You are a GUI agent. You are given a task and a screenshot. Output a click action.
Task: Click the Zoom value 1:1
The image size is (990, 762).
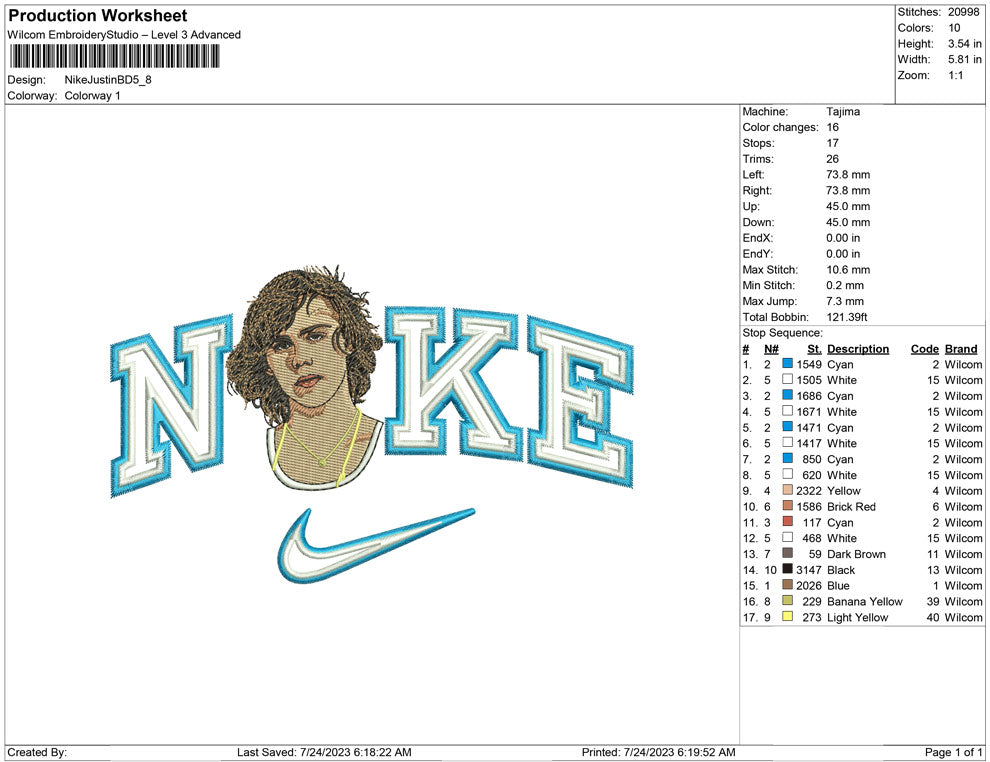(x=955, y=75)
